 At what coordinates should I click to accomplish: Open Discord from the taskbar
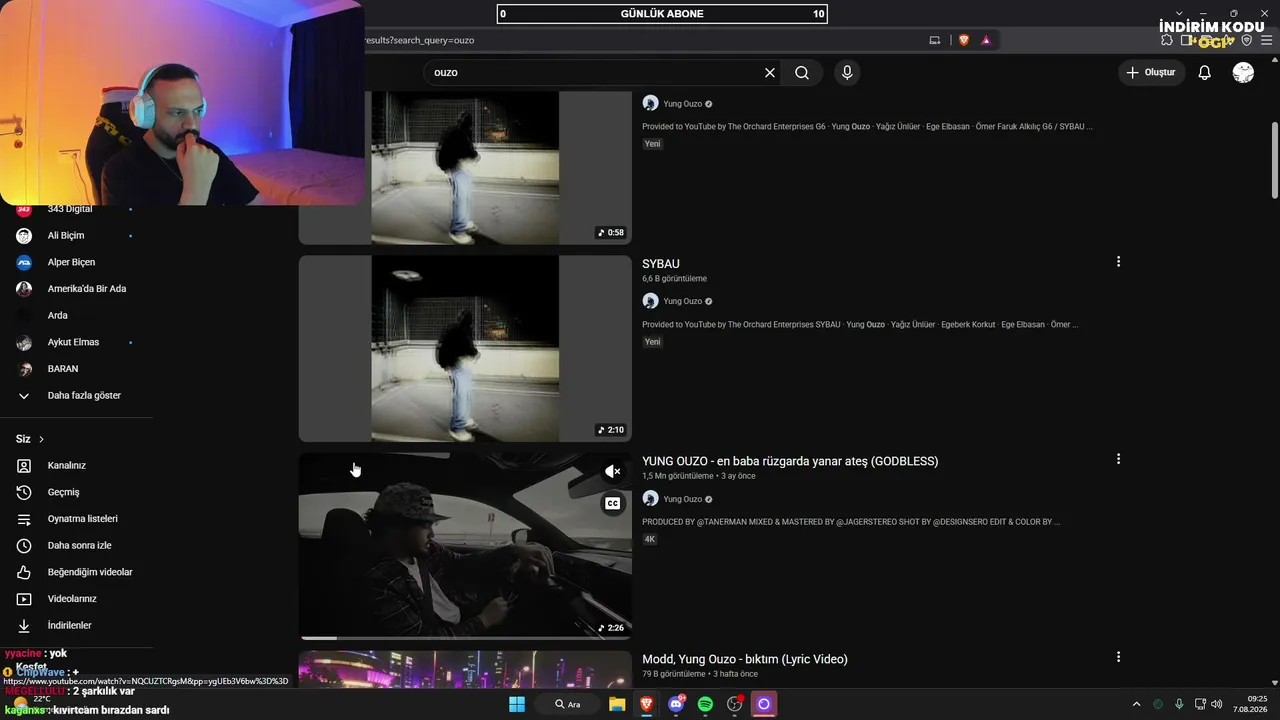point(676,704)
